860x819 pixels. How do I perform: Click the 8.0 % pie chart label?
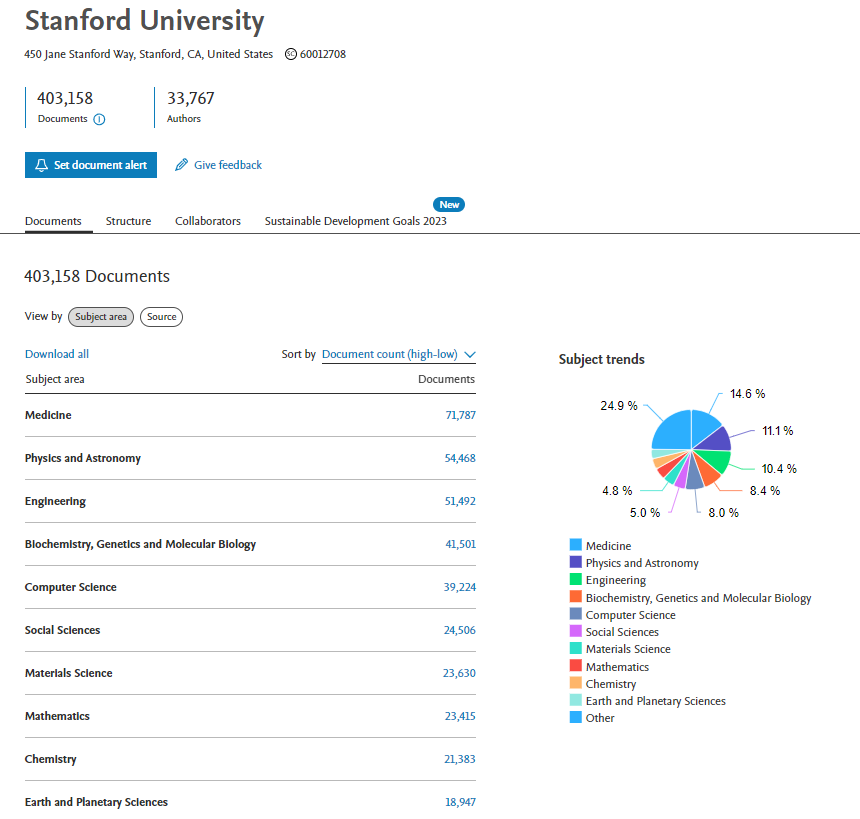[723, 513]
